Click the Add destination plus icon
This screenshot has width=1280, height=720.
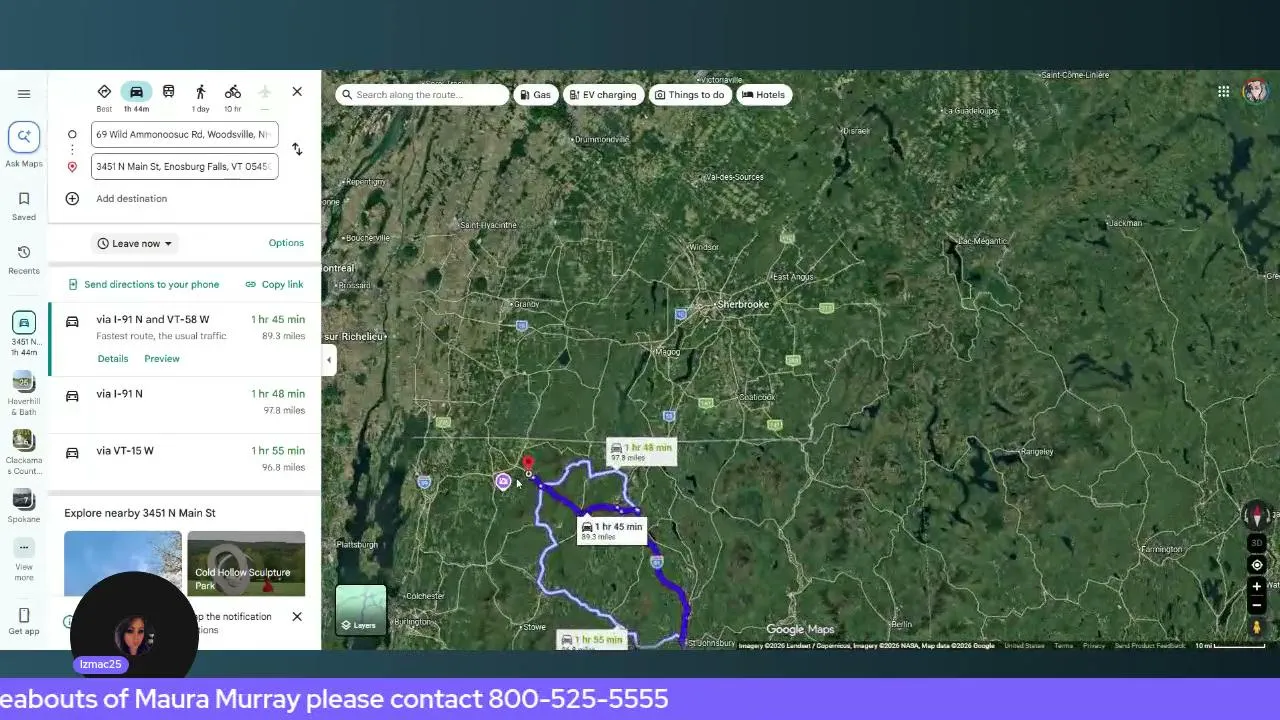pyautogui.click(x=72, y=198)
